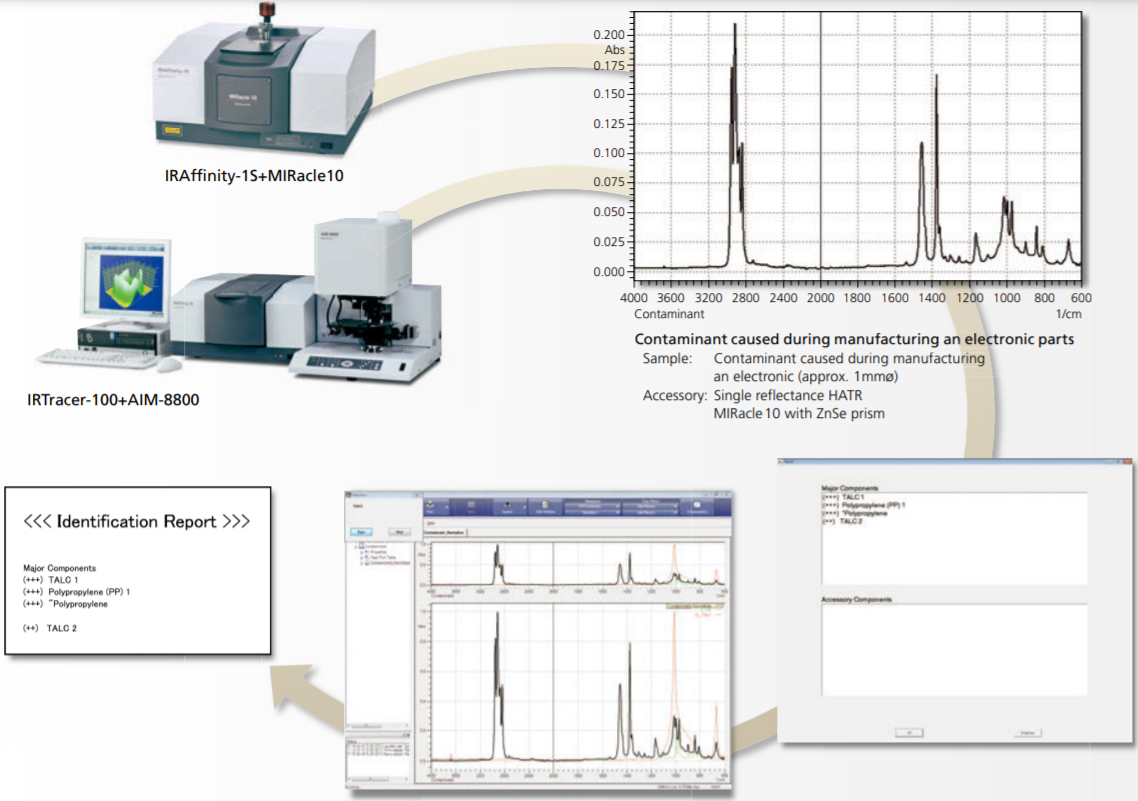
Task: Select the Open File icon in the toolbar
Action: click(431, 506)
